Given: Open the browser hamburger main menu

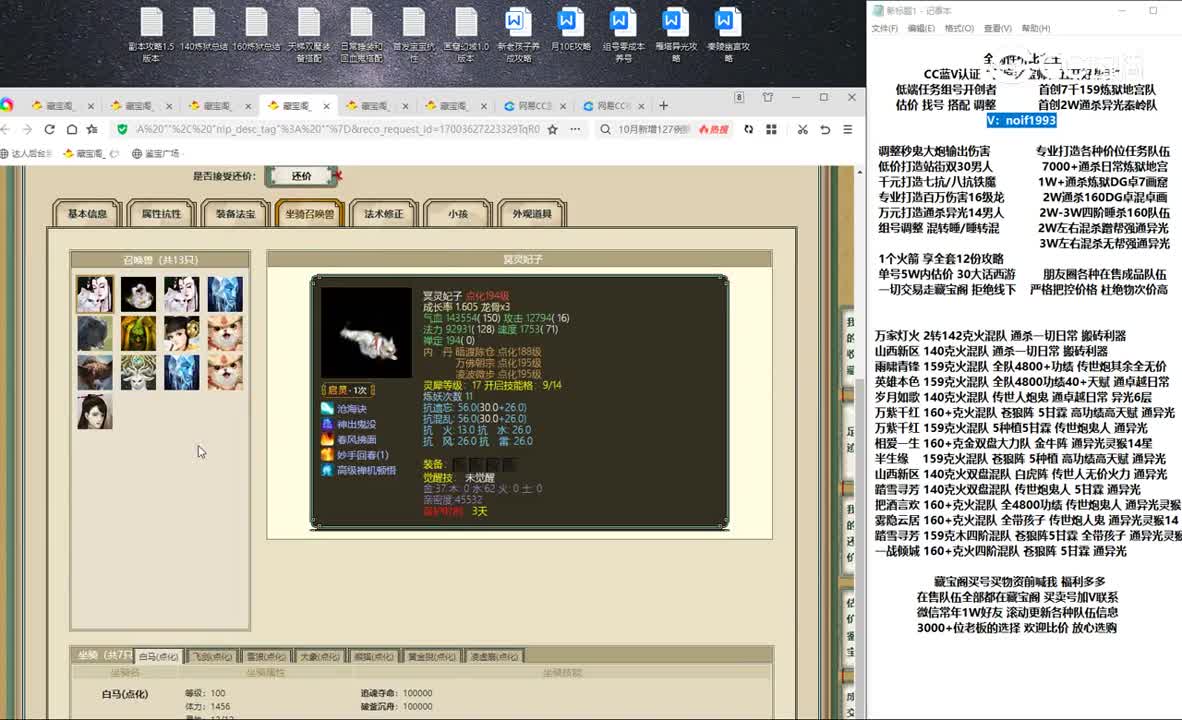Looking at the screenshot, I should point(847,130).
